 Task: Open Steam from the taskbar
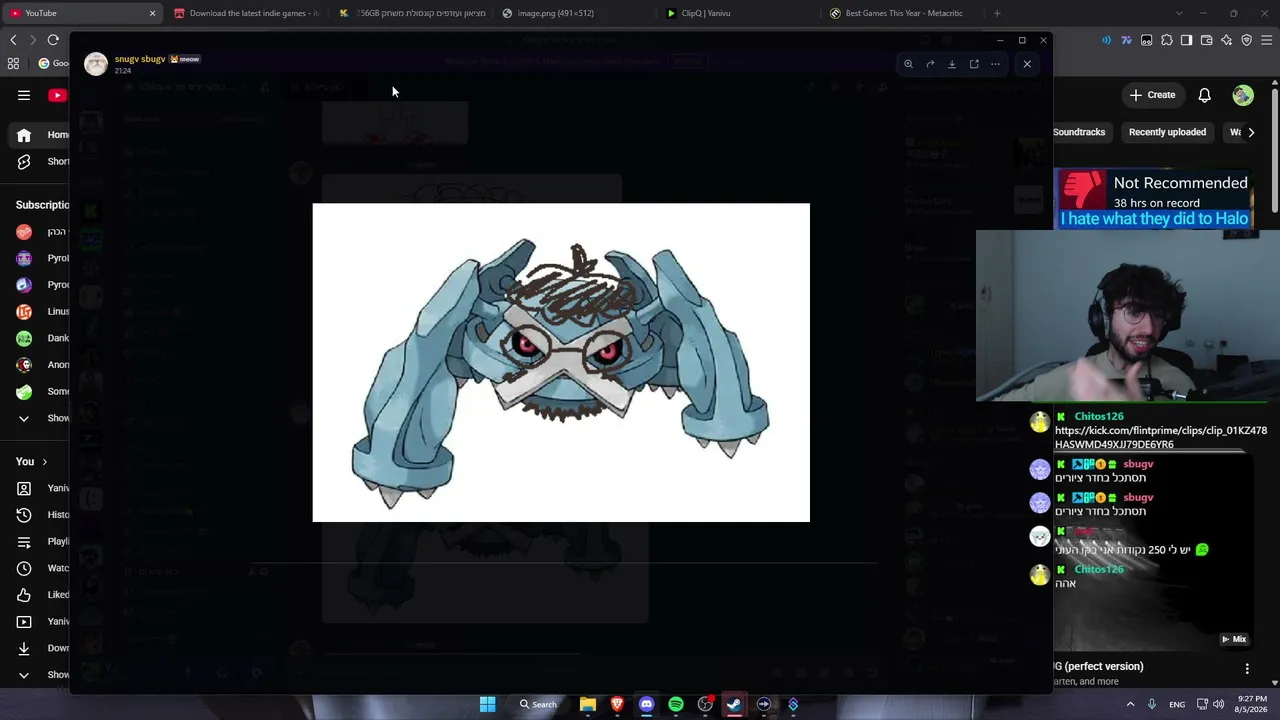734,704
